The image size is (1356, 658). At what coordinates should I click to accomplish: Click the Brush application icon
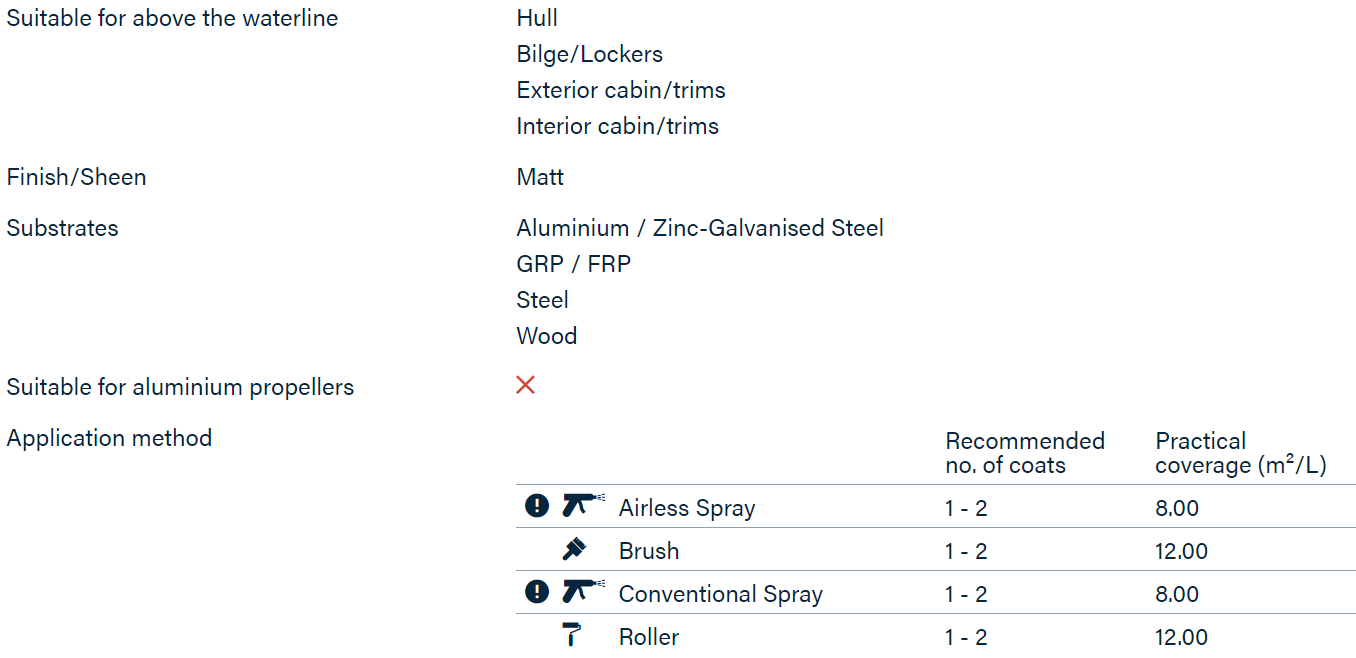575,549
